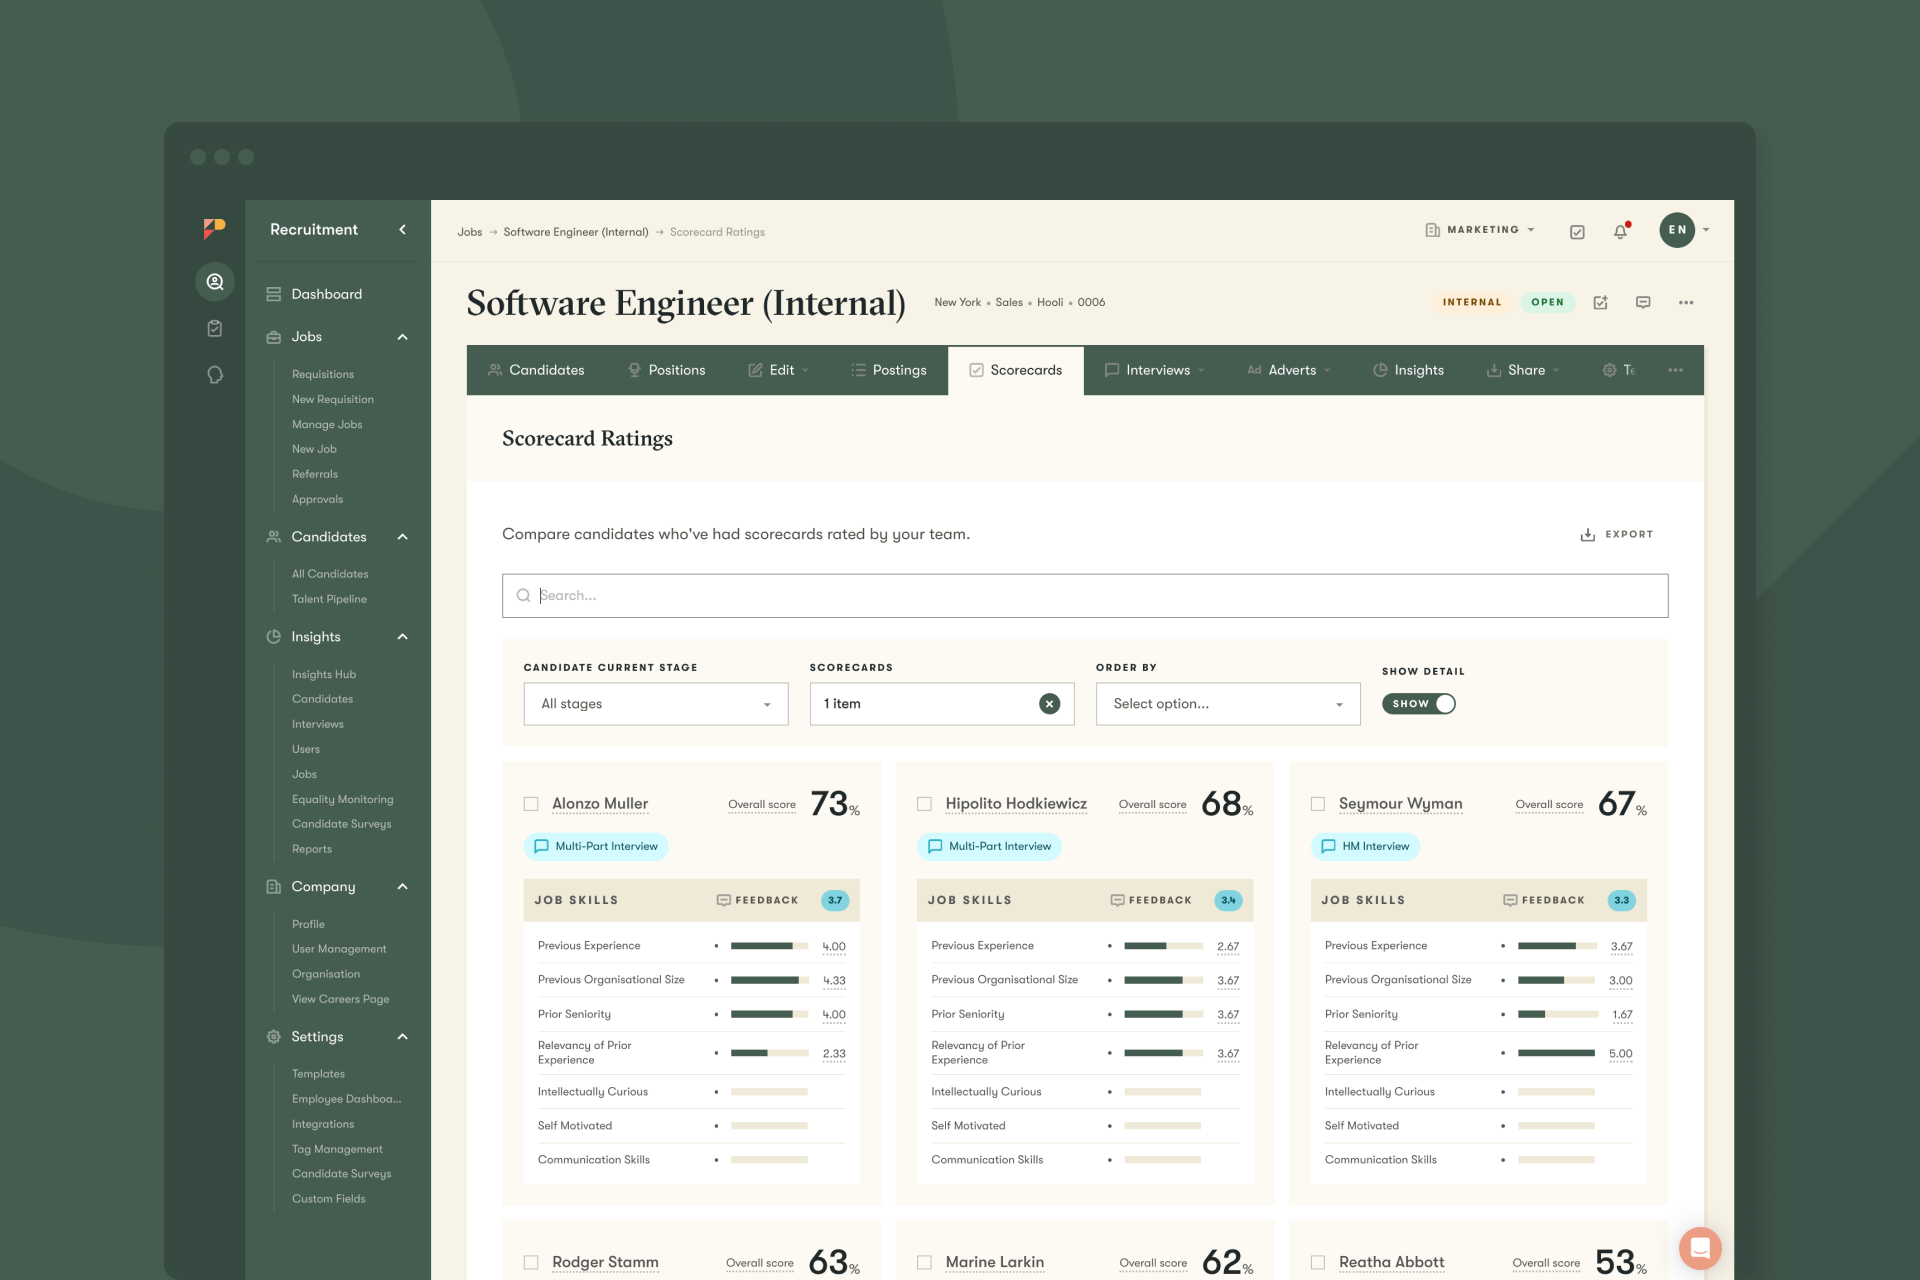This screenshot has width=1920, height=1280.
Task: Open the All stages dropdown
Action: (656, 704)
